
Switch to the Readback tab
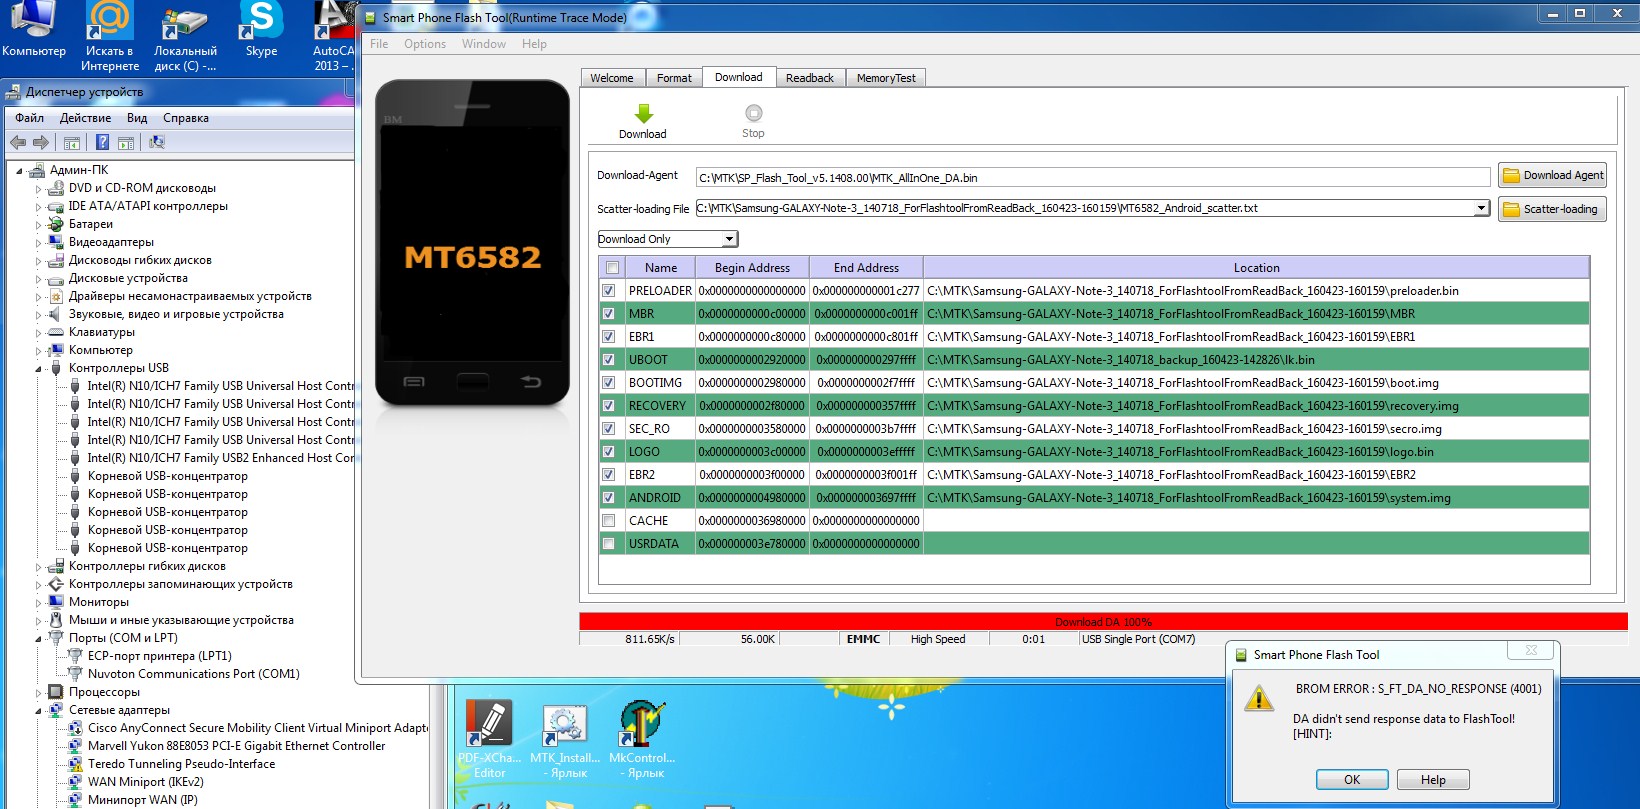(809, 78)
